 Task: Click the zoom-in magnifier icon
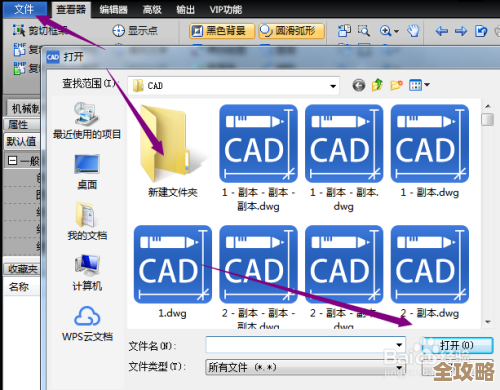click(x=385, y=31)
